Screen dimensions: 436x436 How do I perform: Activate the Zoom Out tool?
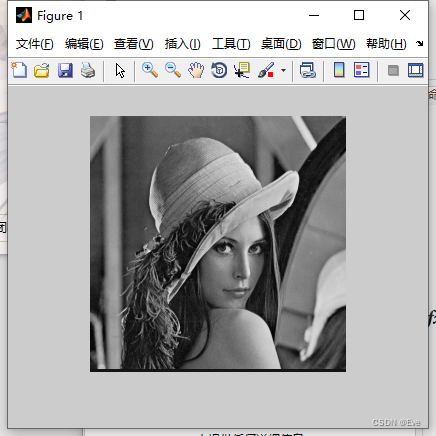(173, 70)
